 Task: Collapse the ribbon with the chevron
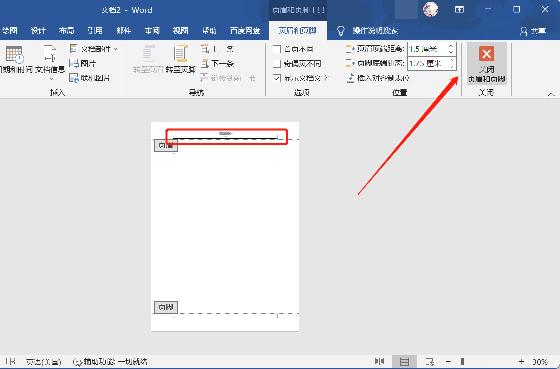tap(551, 94)
